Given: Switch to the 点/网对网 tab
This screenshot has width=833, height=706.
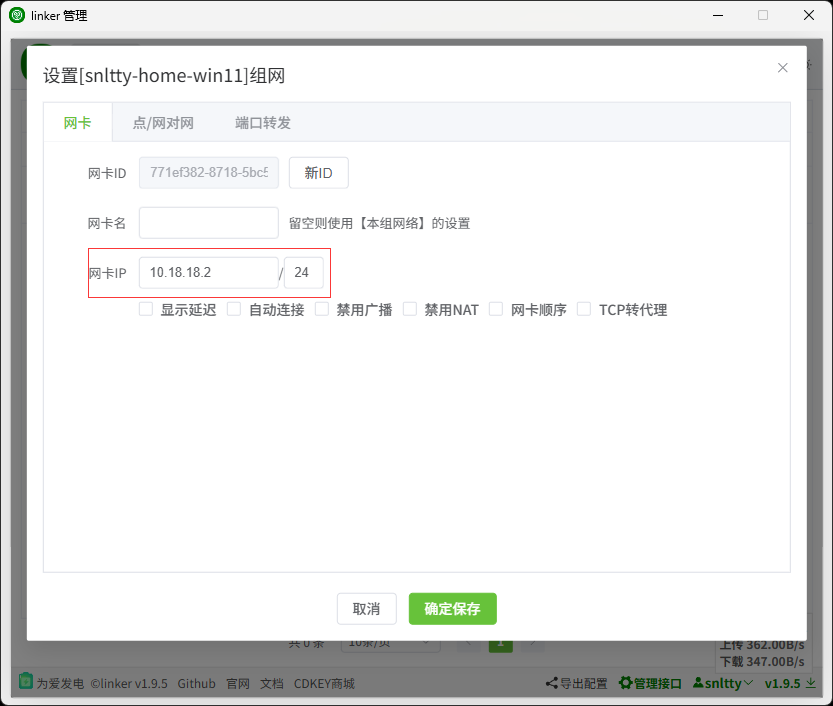Looking at the screenshot, I should pyautogui.click(x=163, y=123).
